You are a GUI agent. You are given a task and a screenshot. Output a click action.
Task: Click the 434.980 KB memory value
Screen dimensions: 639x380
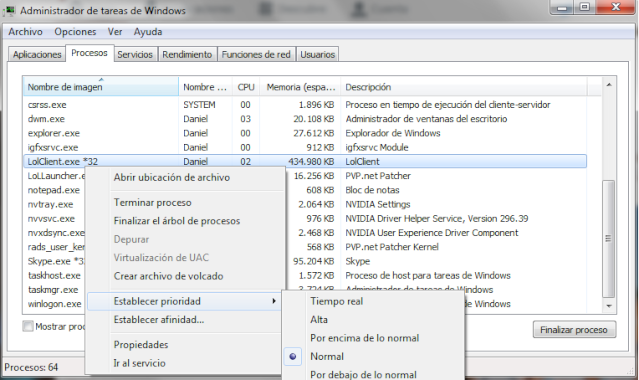tap(311, 161)
